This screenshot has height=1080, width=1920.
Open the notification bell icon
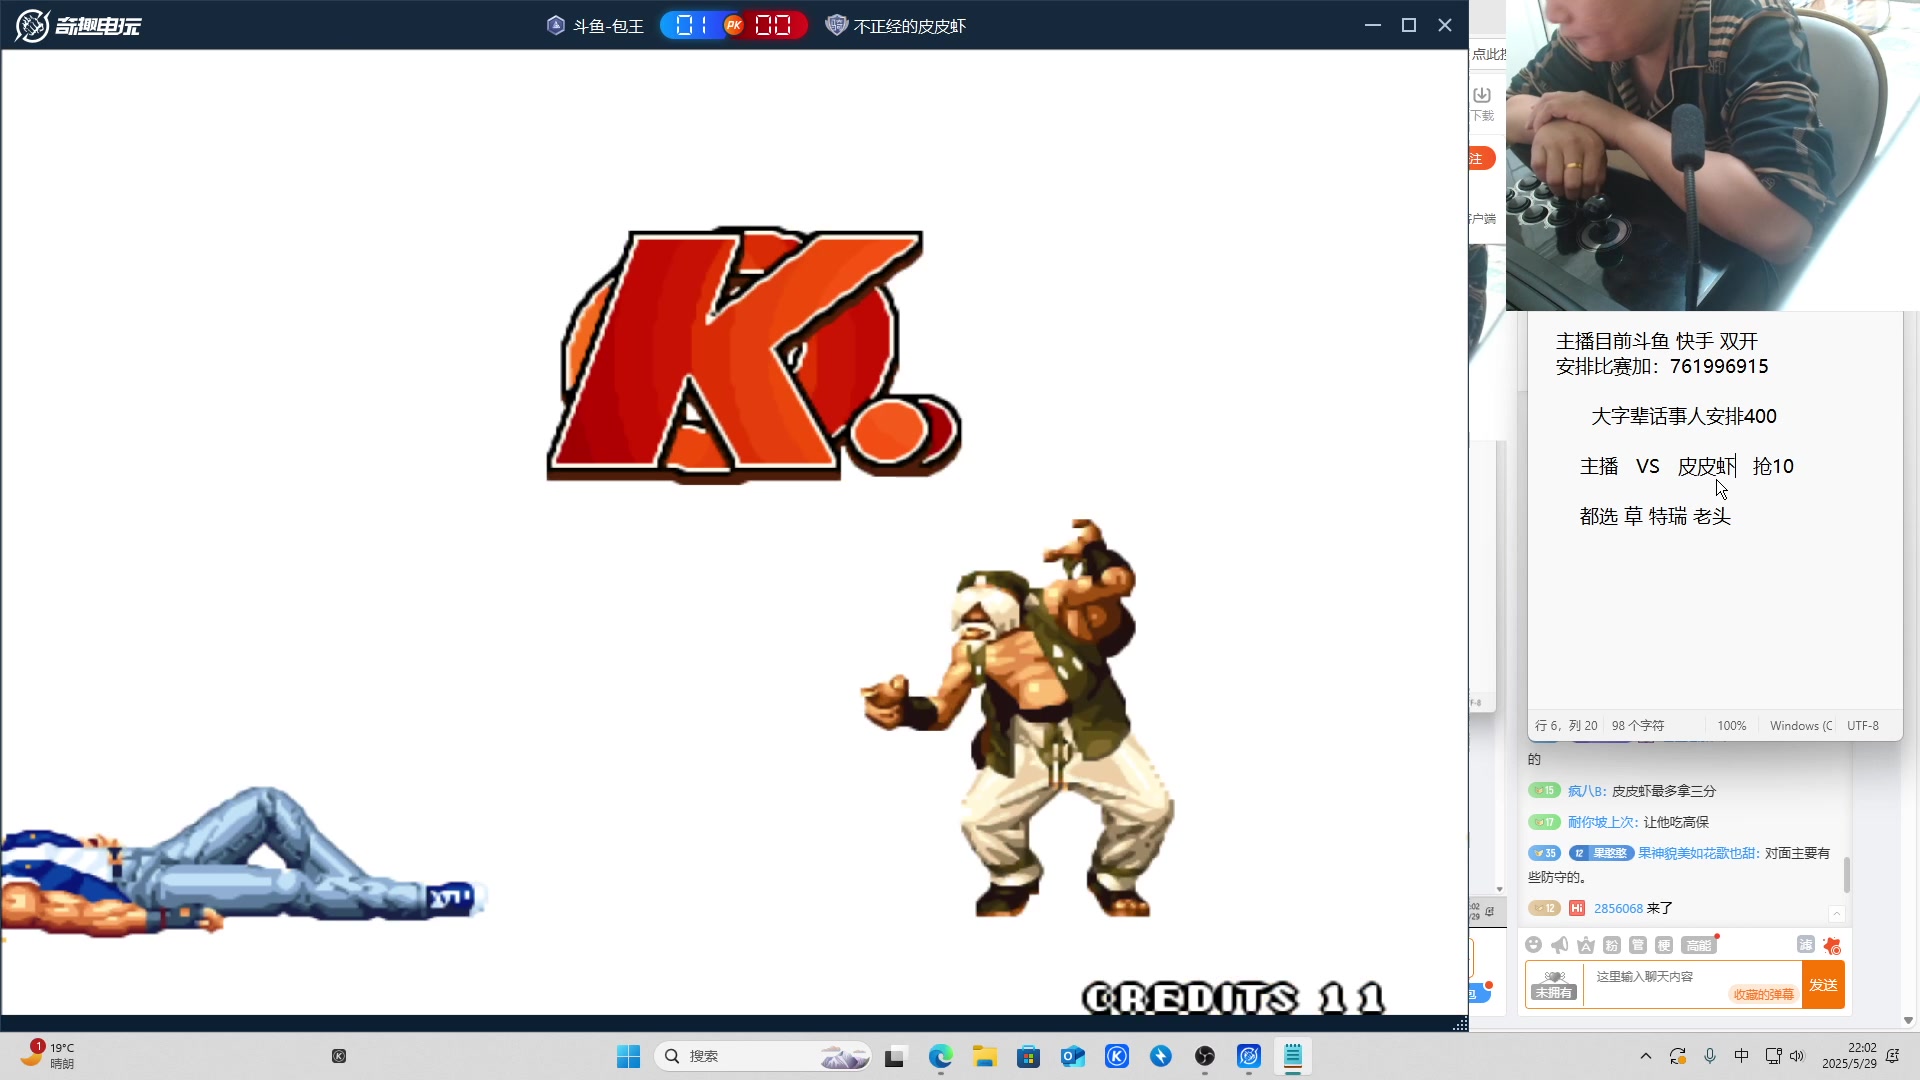pyautogui.click(x=1893, y=1056)
